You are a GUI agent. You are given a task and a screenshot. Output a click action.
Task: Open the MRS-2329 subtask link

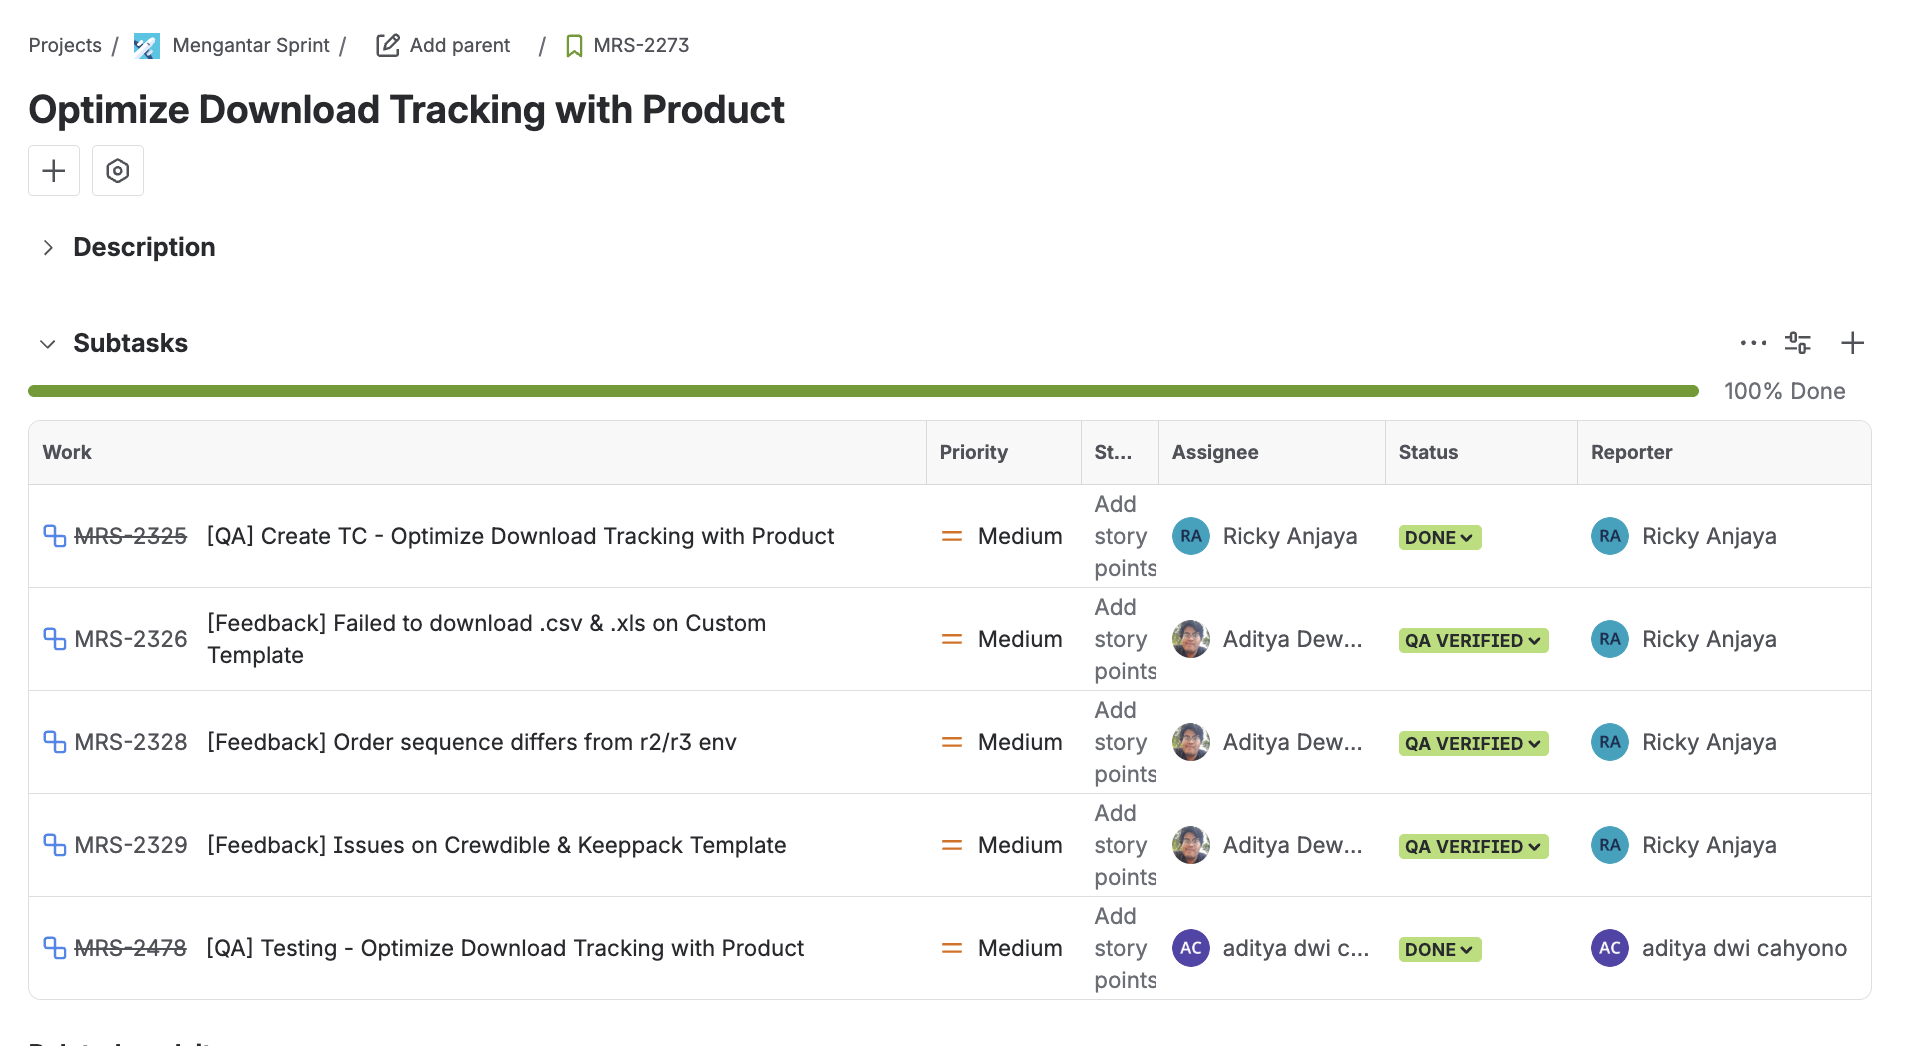click(x=131, y=845)
